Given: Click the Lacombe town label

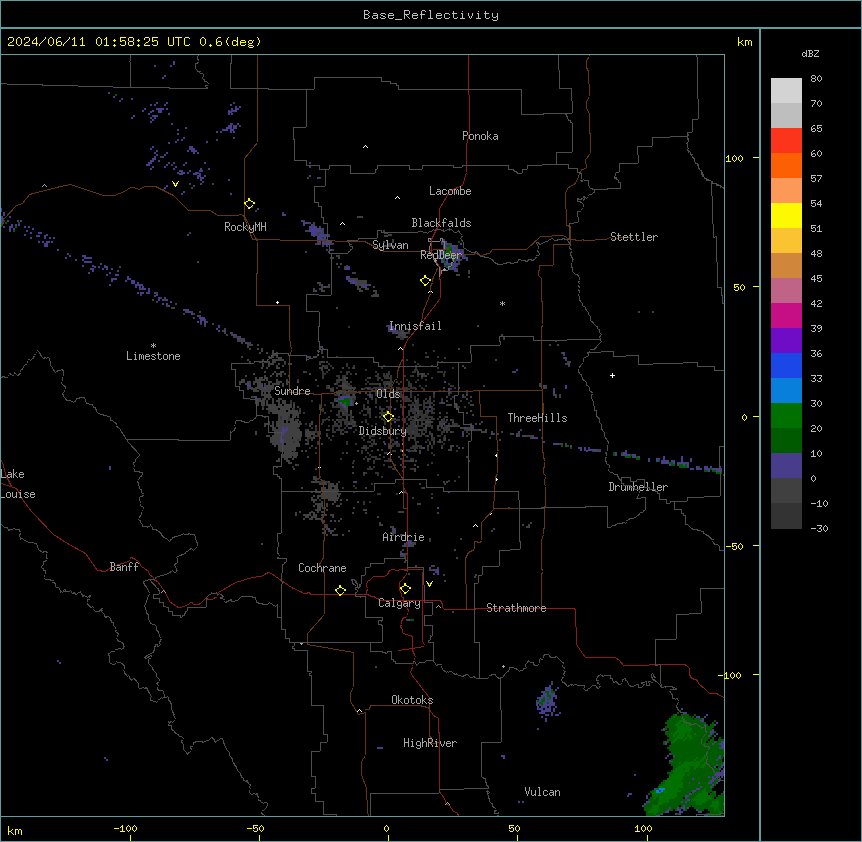Looking at the screenshot, I should click(450, 191).
